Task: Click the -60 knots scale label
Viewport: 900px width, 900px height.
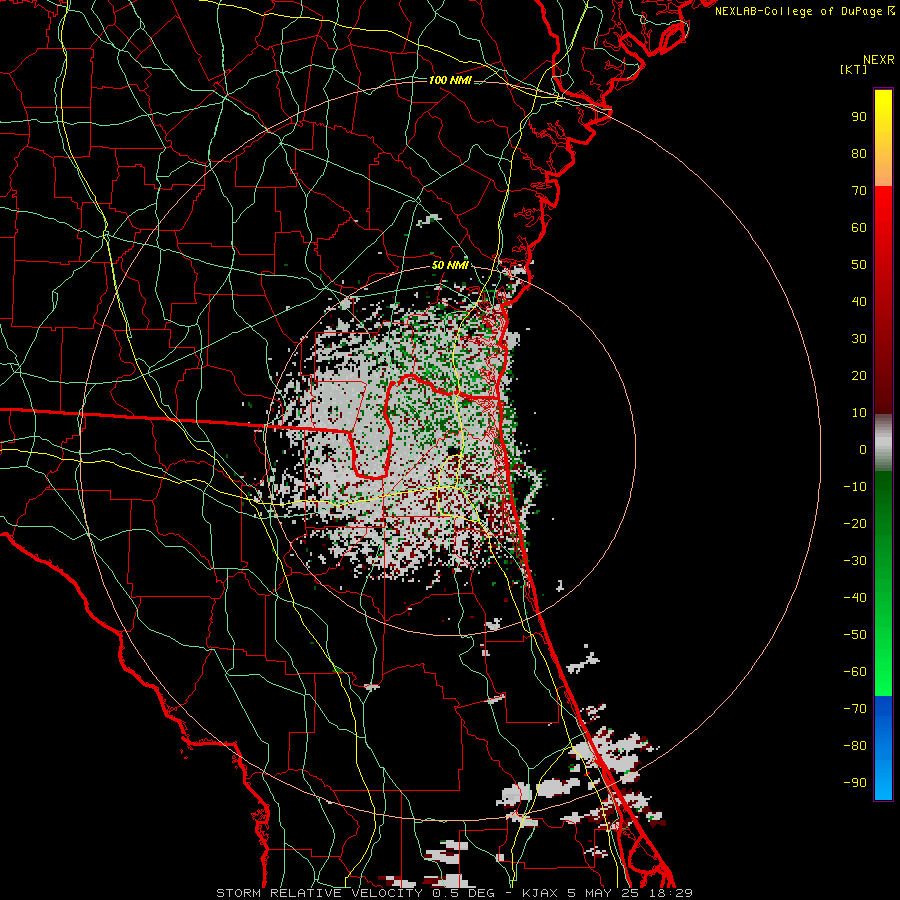Action: tap(855, 672)
